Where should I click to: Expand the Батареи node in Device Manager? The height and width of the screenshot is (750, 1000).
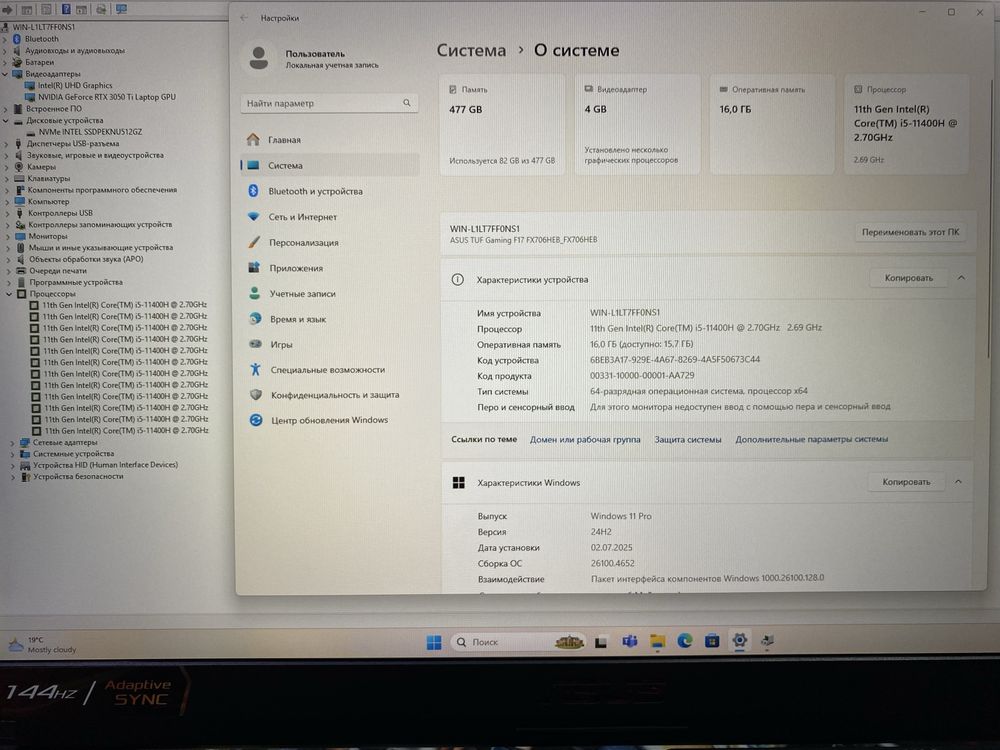tap(6, 62)
